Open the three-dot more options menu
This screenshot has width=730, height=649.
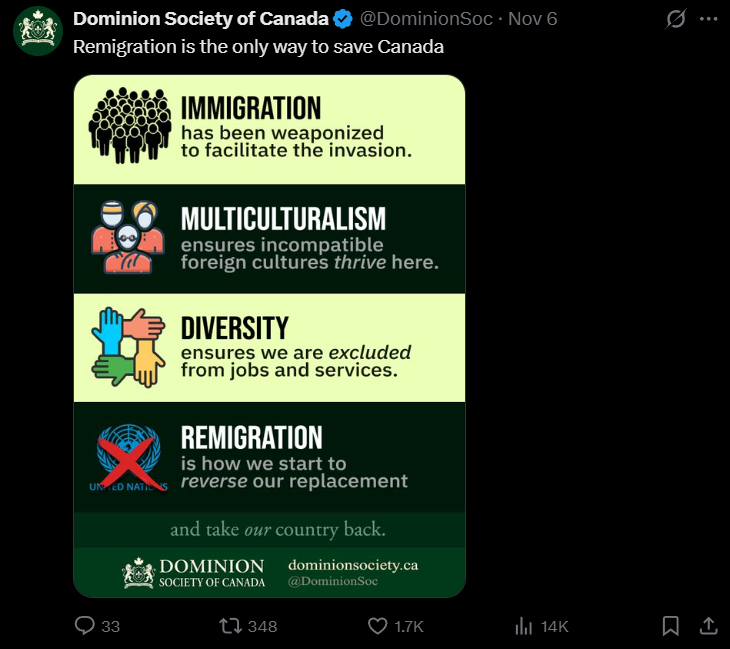click(708, 19)
